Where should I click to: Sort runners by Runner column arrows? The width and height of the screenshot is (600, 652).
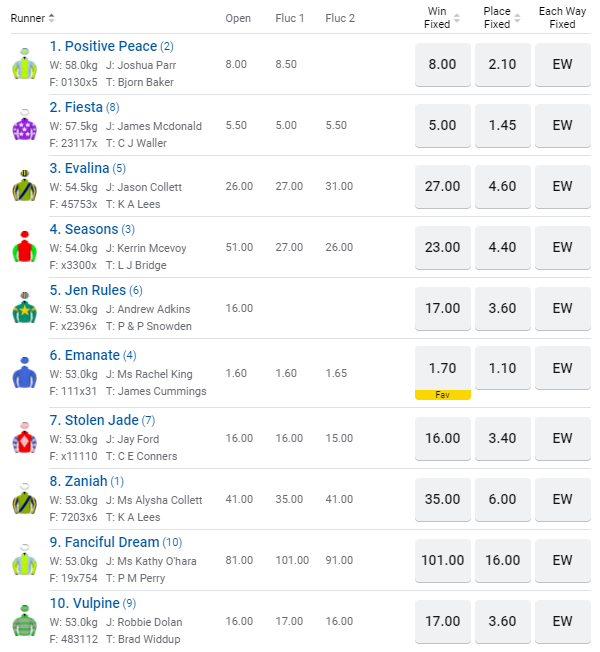[52, 18]
